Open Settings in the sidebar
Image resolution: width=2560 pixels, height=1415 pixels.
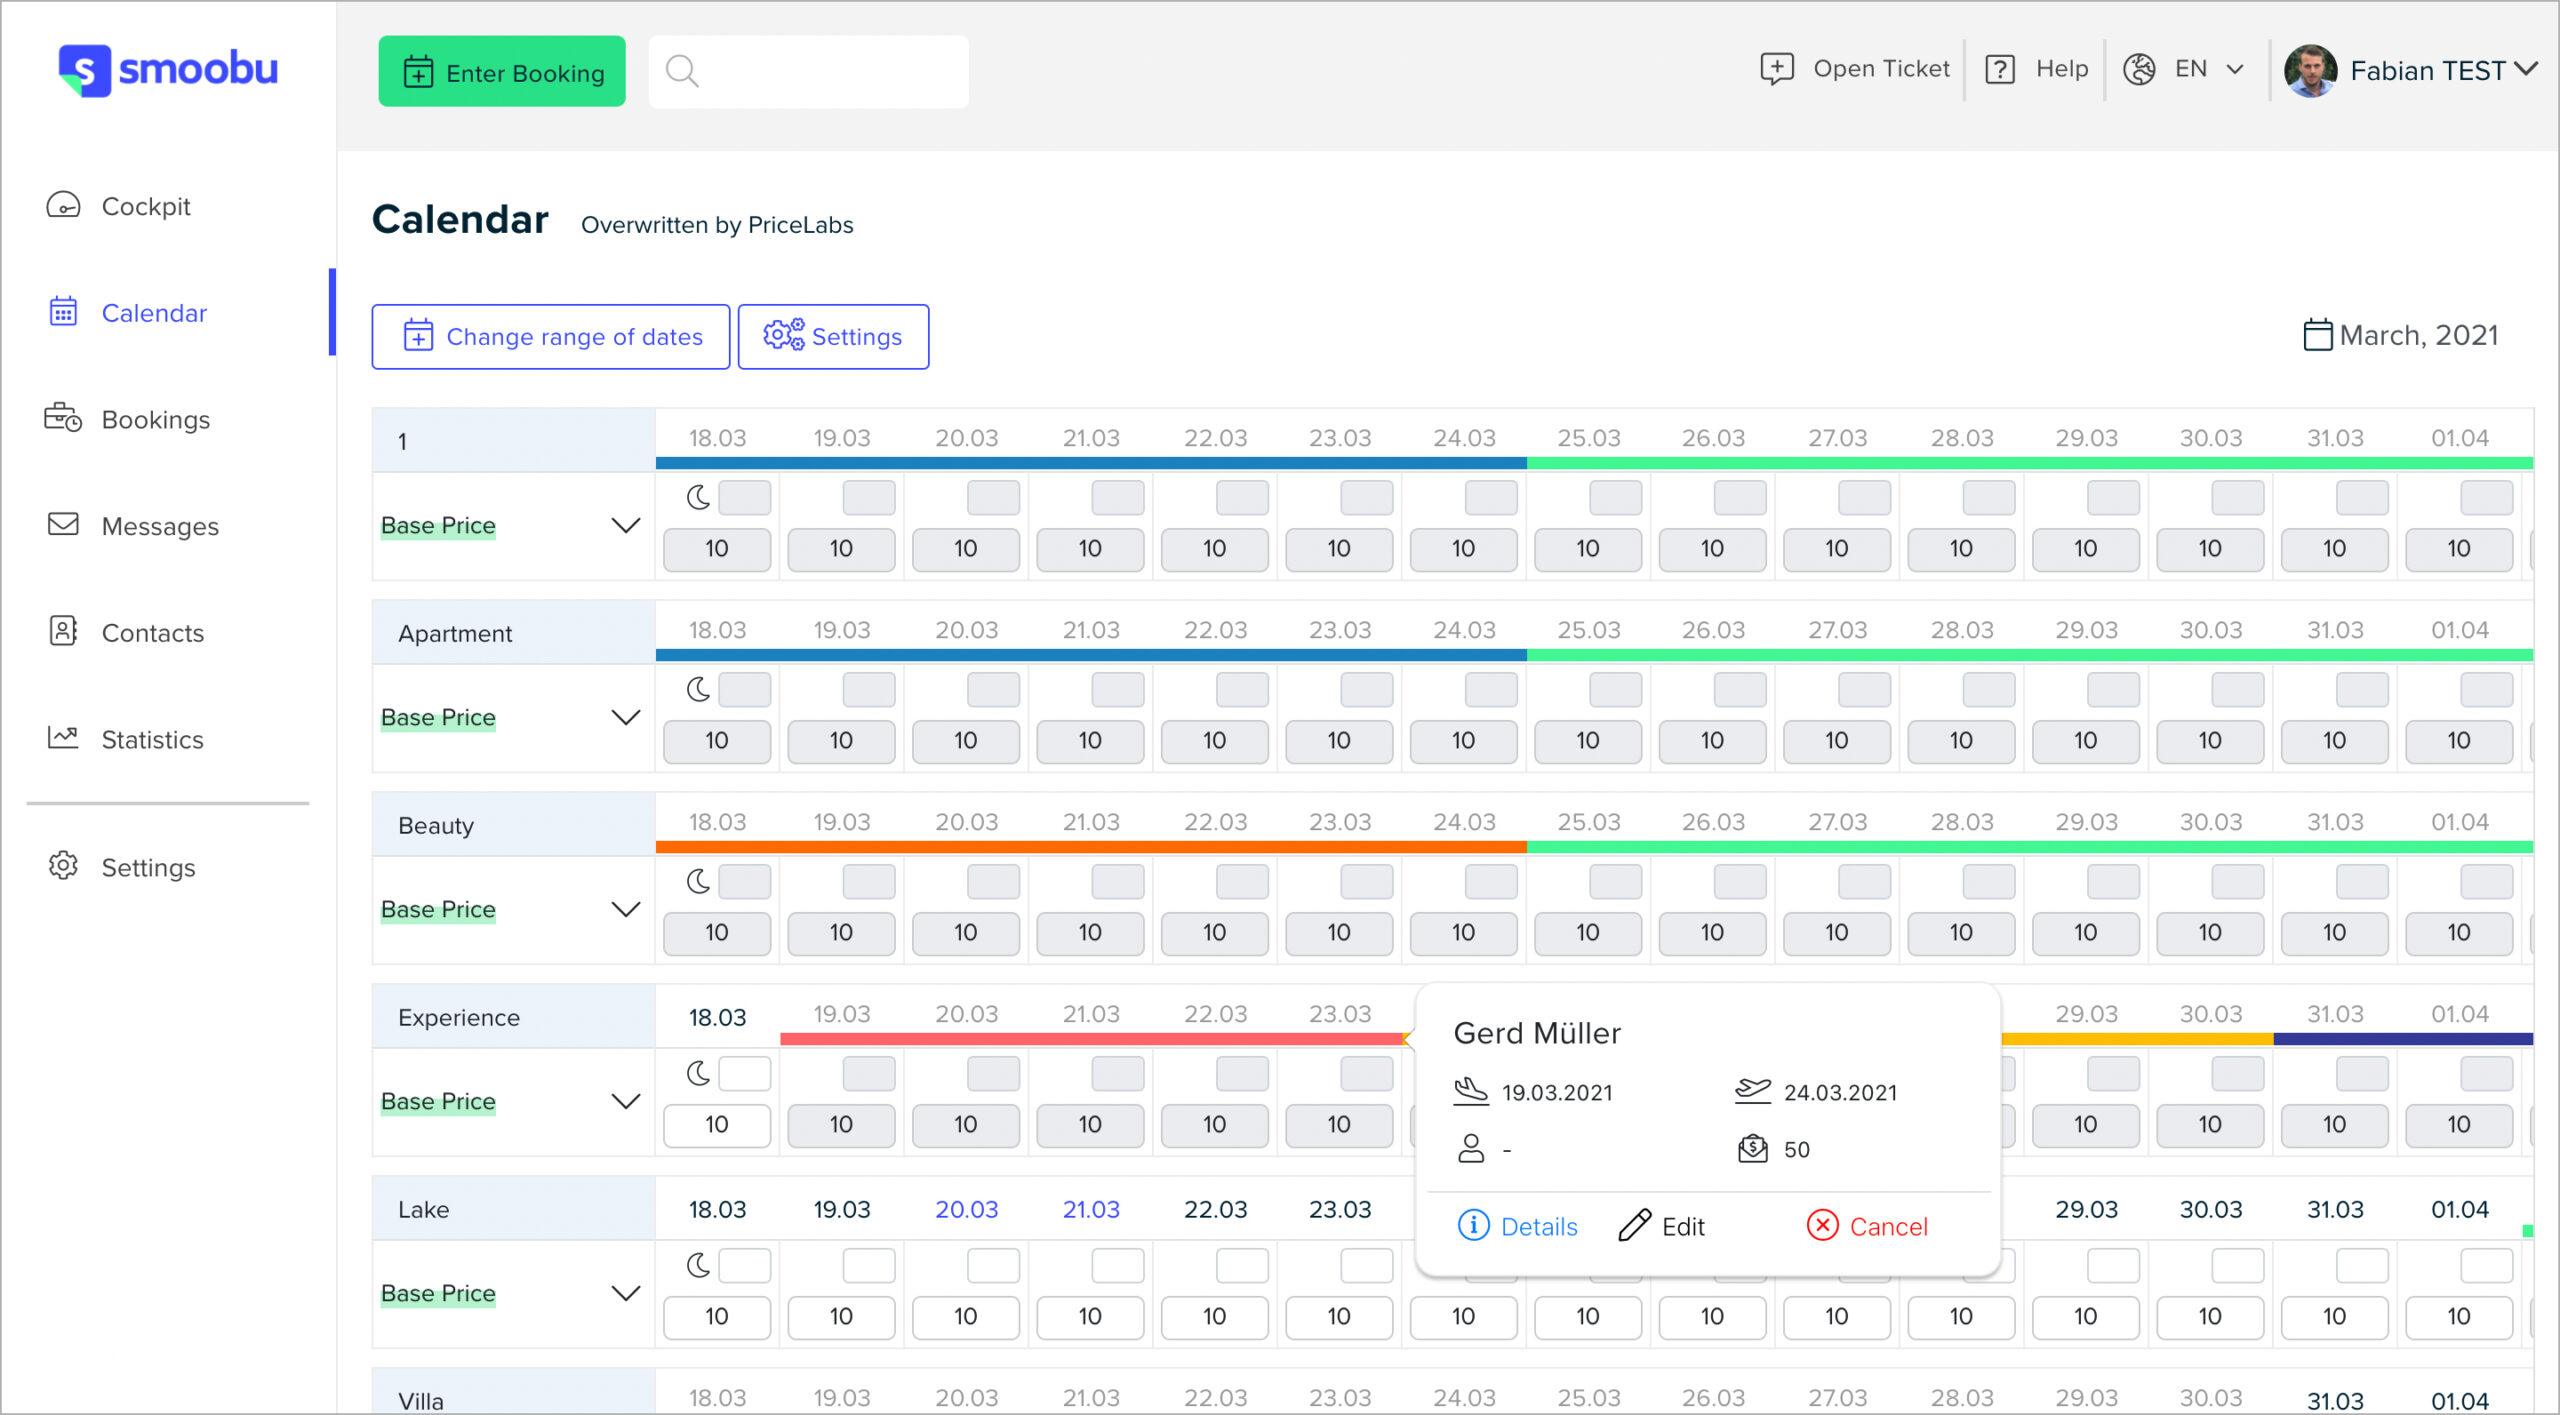(148, 867)
